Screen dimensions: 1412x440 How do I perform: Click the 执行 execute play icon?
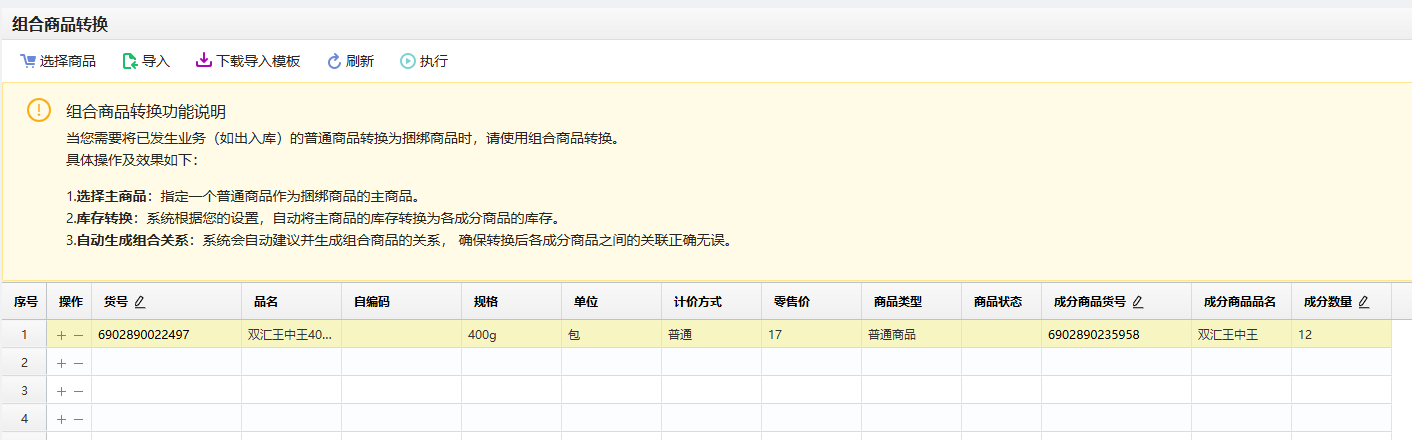pyautogui.click(x=408, y=61)
